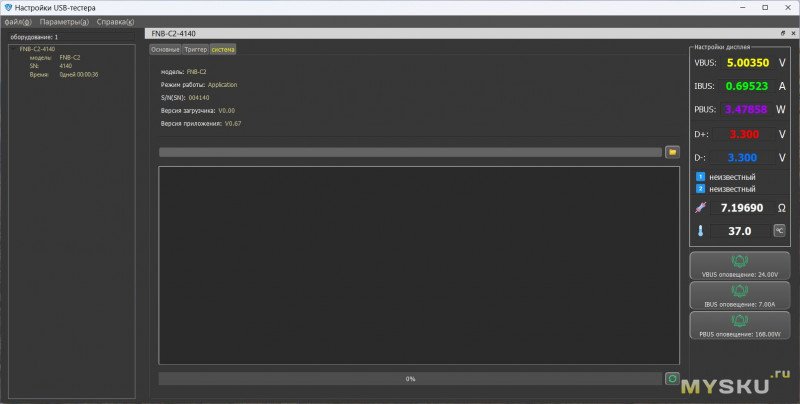Float the FNB-C2-4140 dock panel

click(x=782, y=33)
